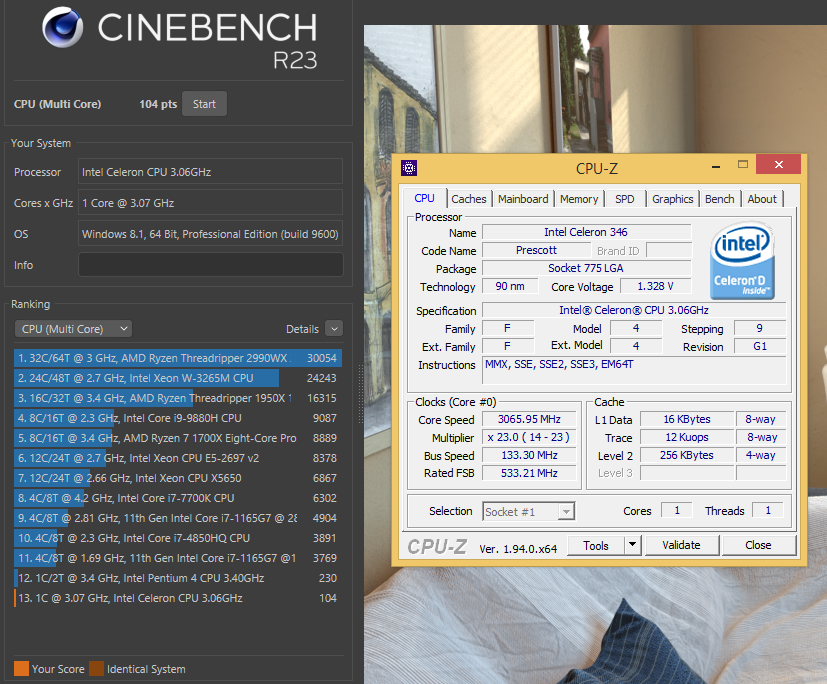Select ranking row i7-1165G7 at 2.81 GHz
The width and height of the screenshot is (827, 684).
pos(178,518)
